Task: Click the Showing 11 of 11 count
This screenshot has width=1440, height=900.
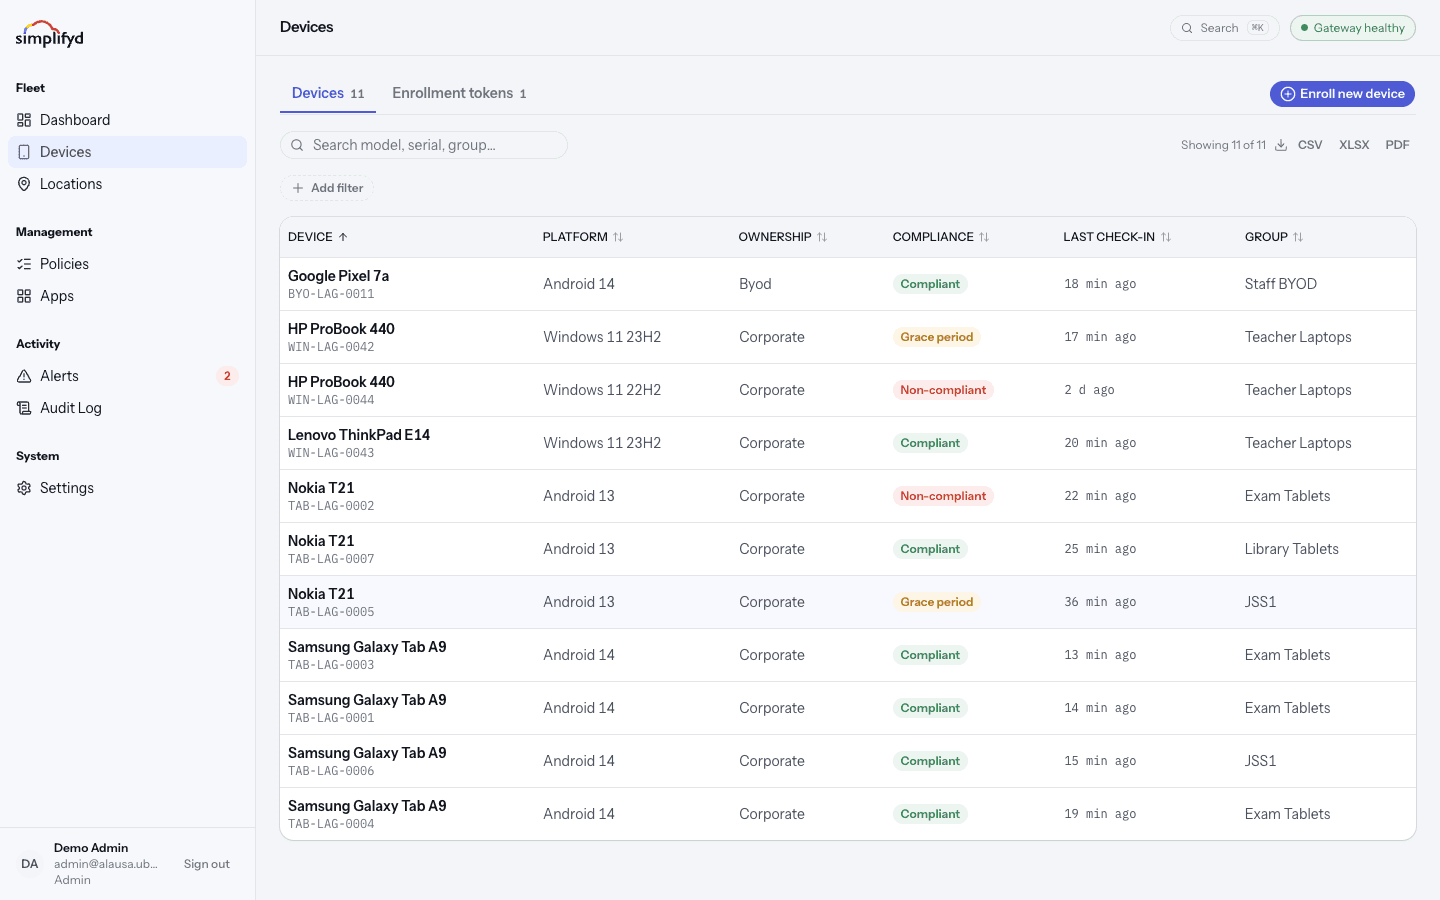Action: coord(1223,145)
